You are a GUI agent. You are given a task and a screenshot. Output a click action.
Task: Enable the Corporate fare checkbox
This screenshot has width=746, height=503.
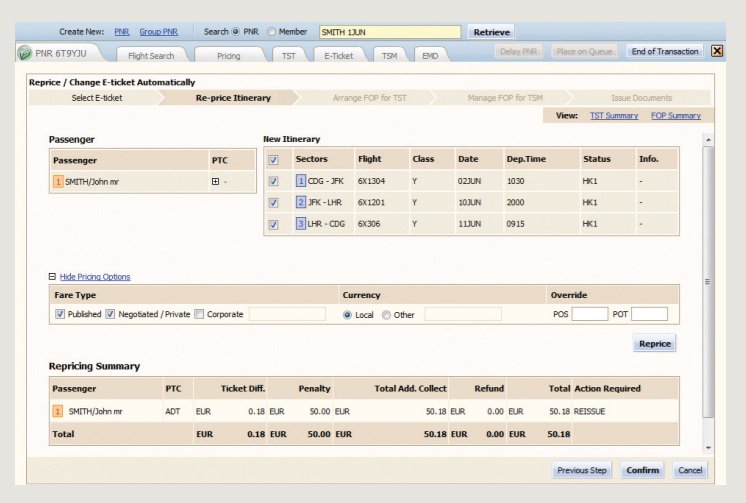tap(199, 314)
